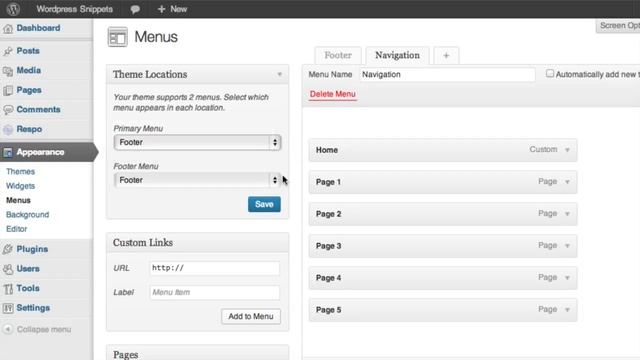The height and width of the screenshot is (360, 640).
Task: Select Appearance in sidebar
Action: (x=40, y=152)
